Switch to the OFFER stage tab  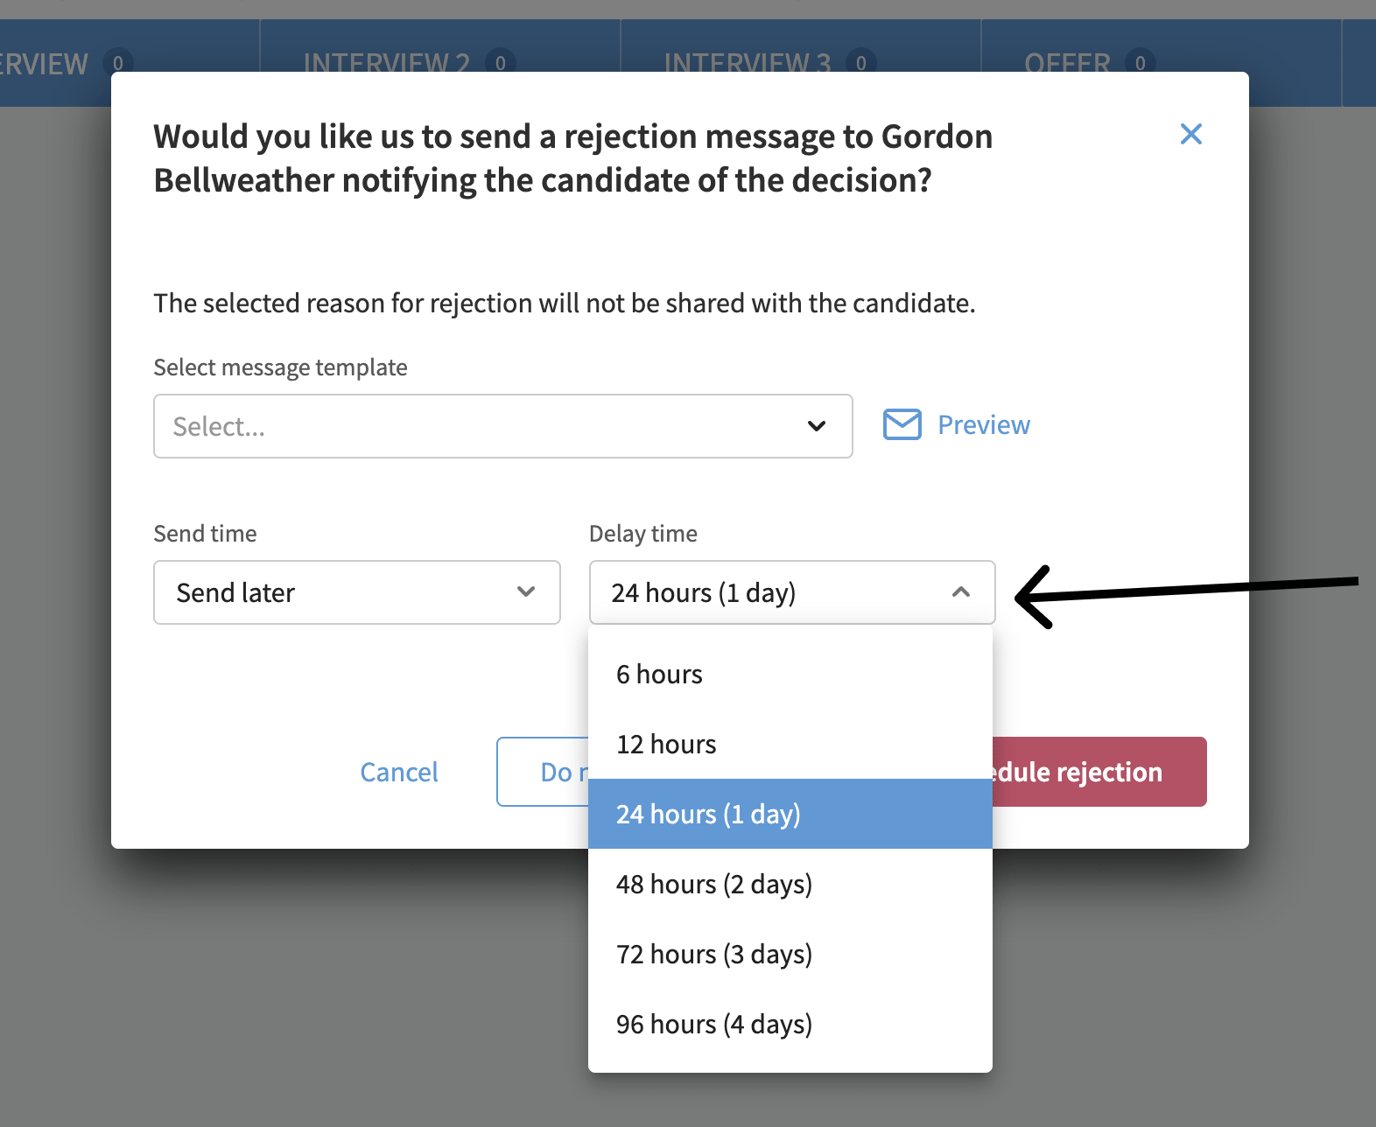(1070, 63)
